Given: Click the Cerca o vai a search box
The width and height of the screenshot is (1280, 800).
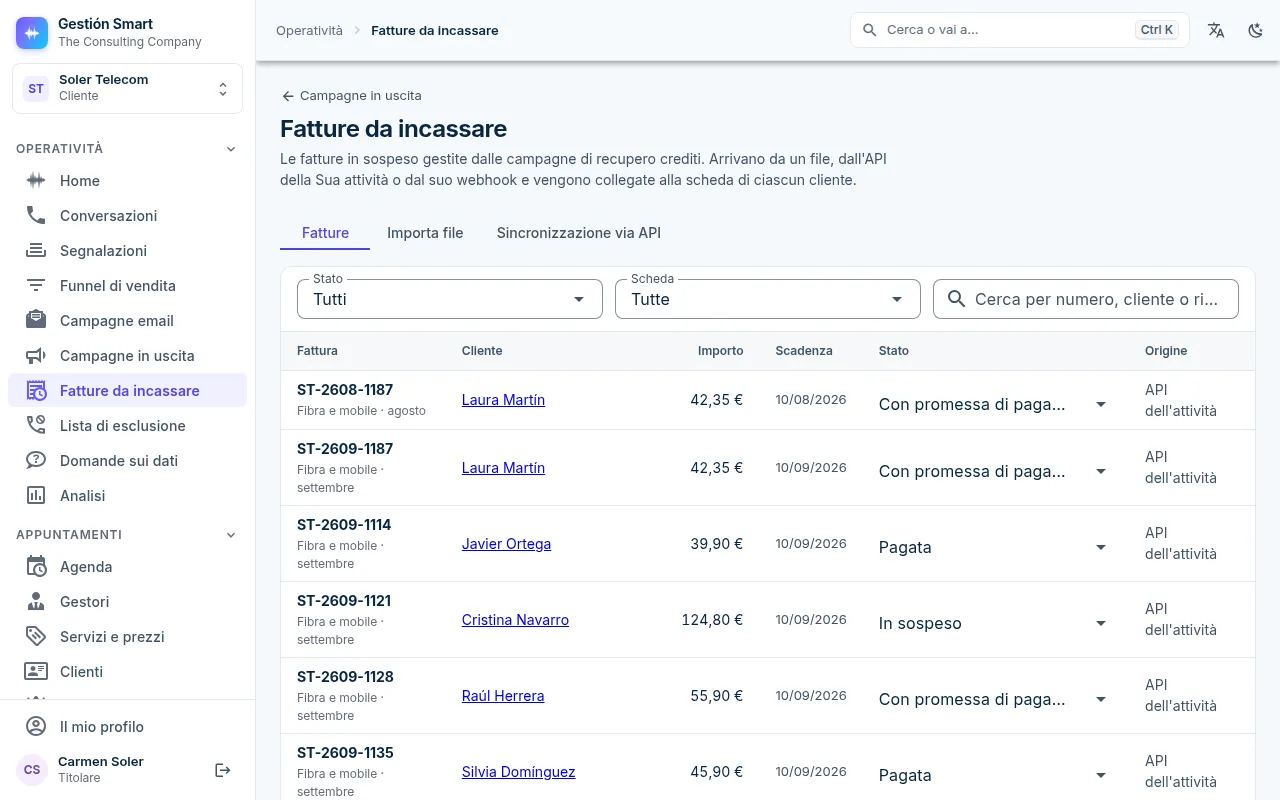Looking at the screenshot, I should pos(1020,30).
